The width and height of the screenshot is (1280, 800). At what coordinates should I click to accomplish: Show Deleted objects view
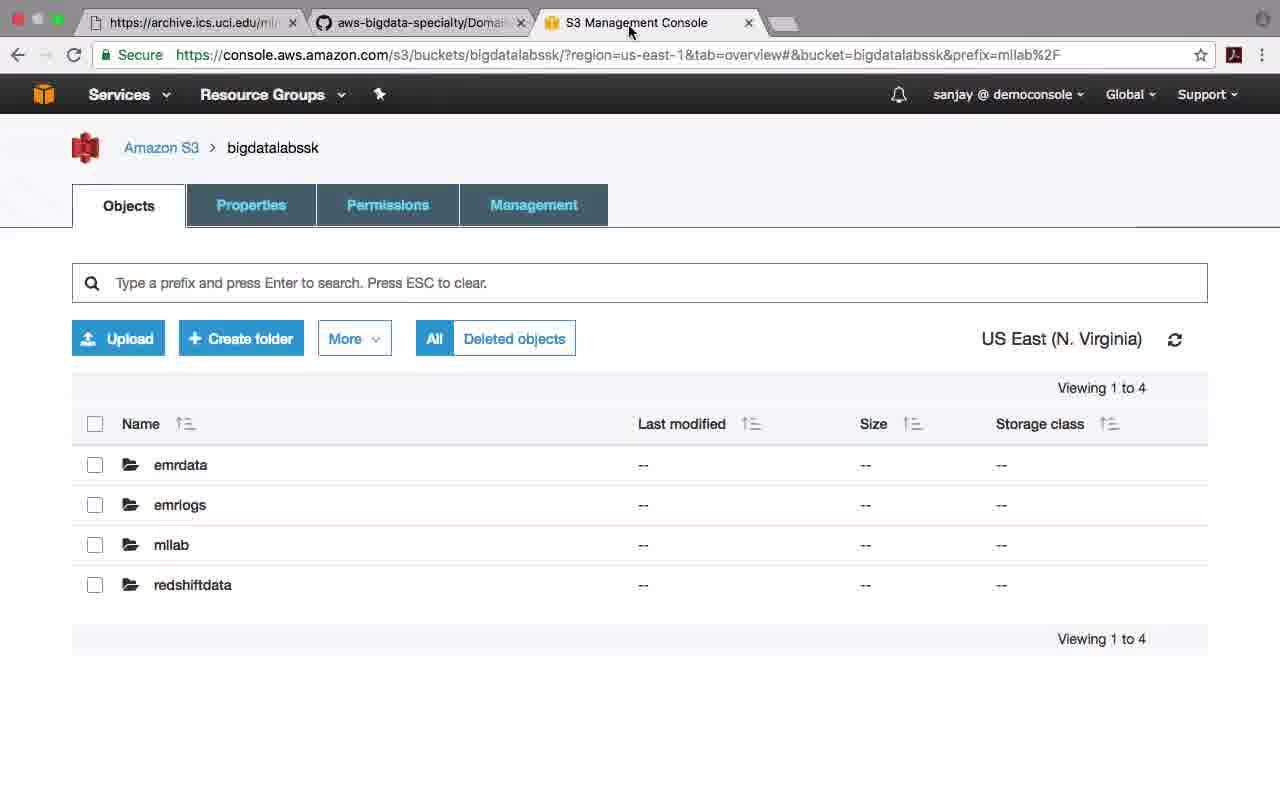(x=514, y=339)
